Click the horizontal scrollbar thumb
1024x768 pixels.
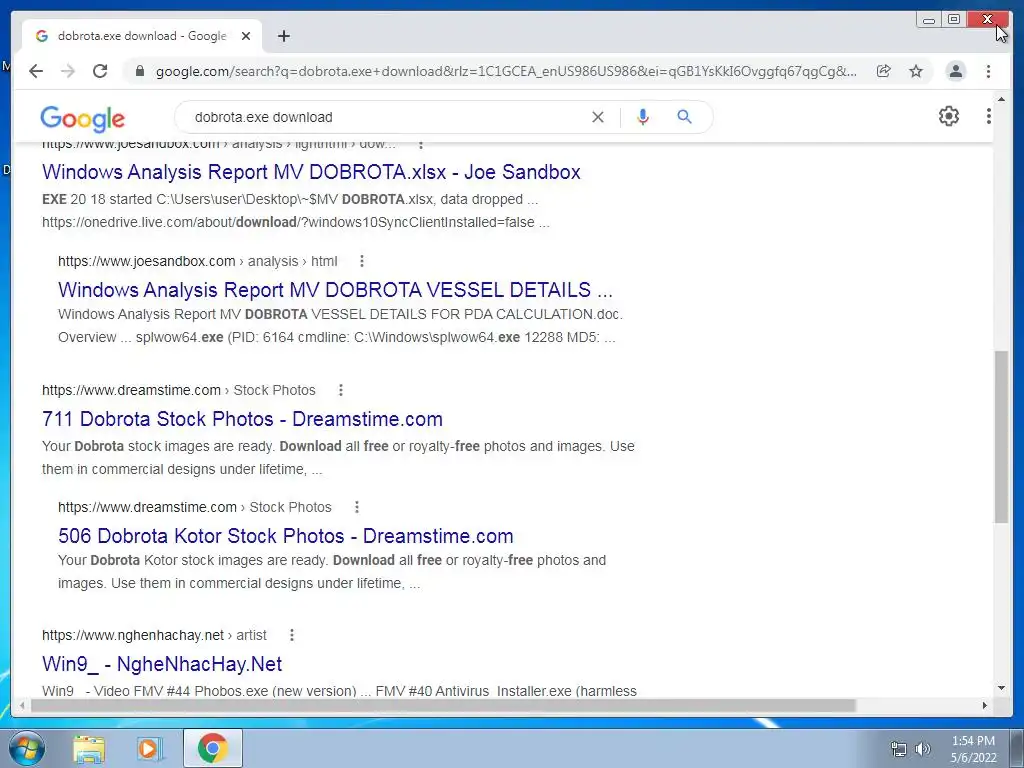tap(443, 705)
